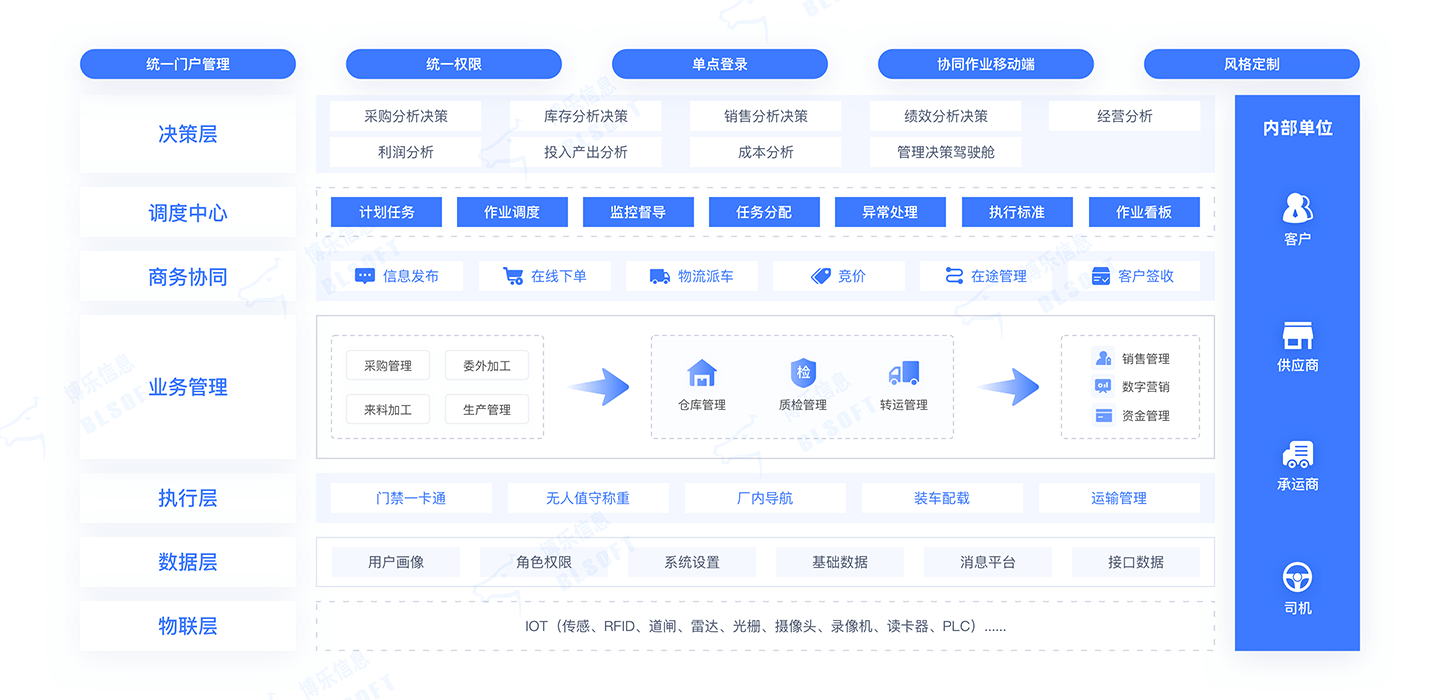Select the 司机 steering wheel icon
Image resolution: width=1440 pixels, height=700 pixels.
tap(1297, 577)
